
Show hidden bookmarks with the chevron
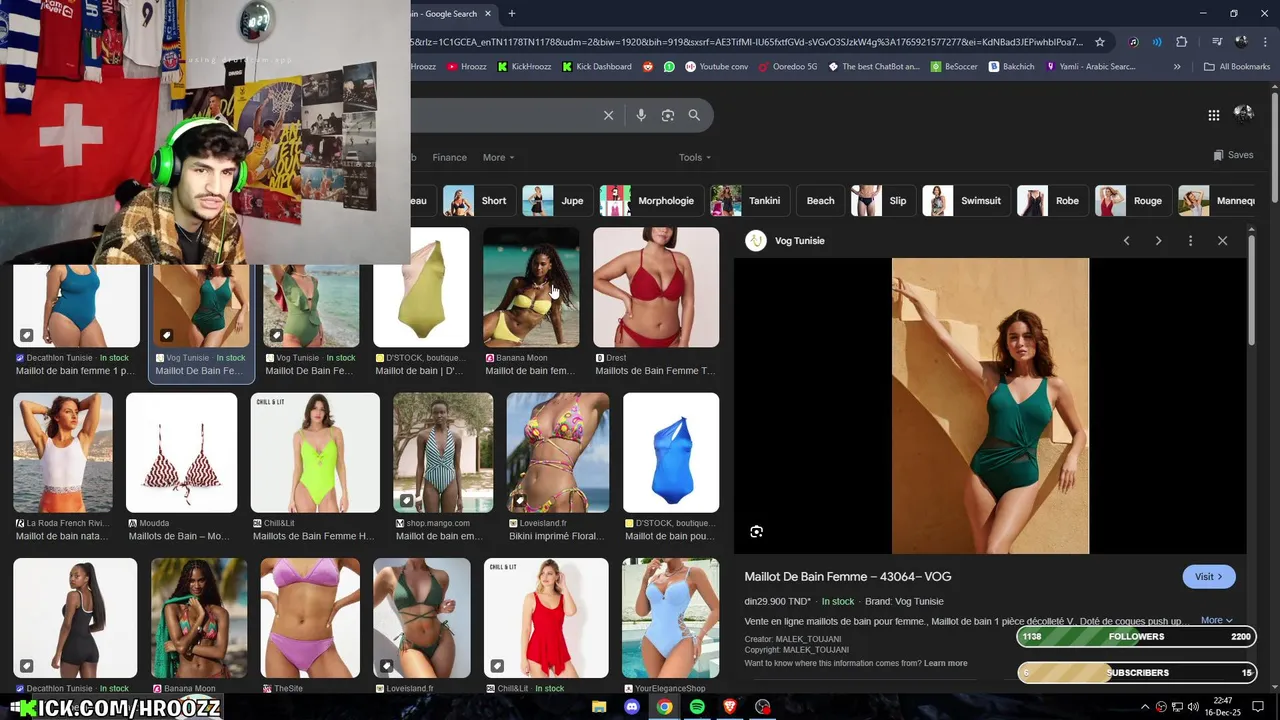(1177, 67)
